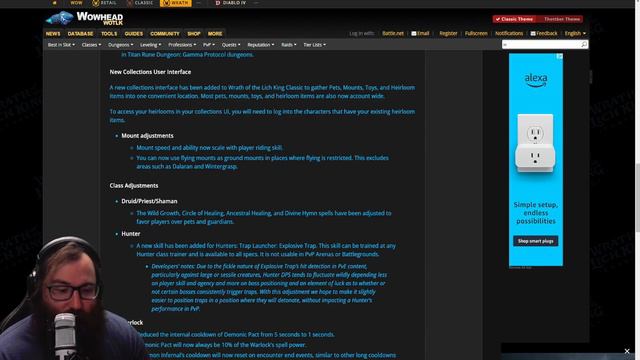This screenshot has width=640, height=360.
Task: Expand the English language dropdown
Action: click(x=575, y=33)
